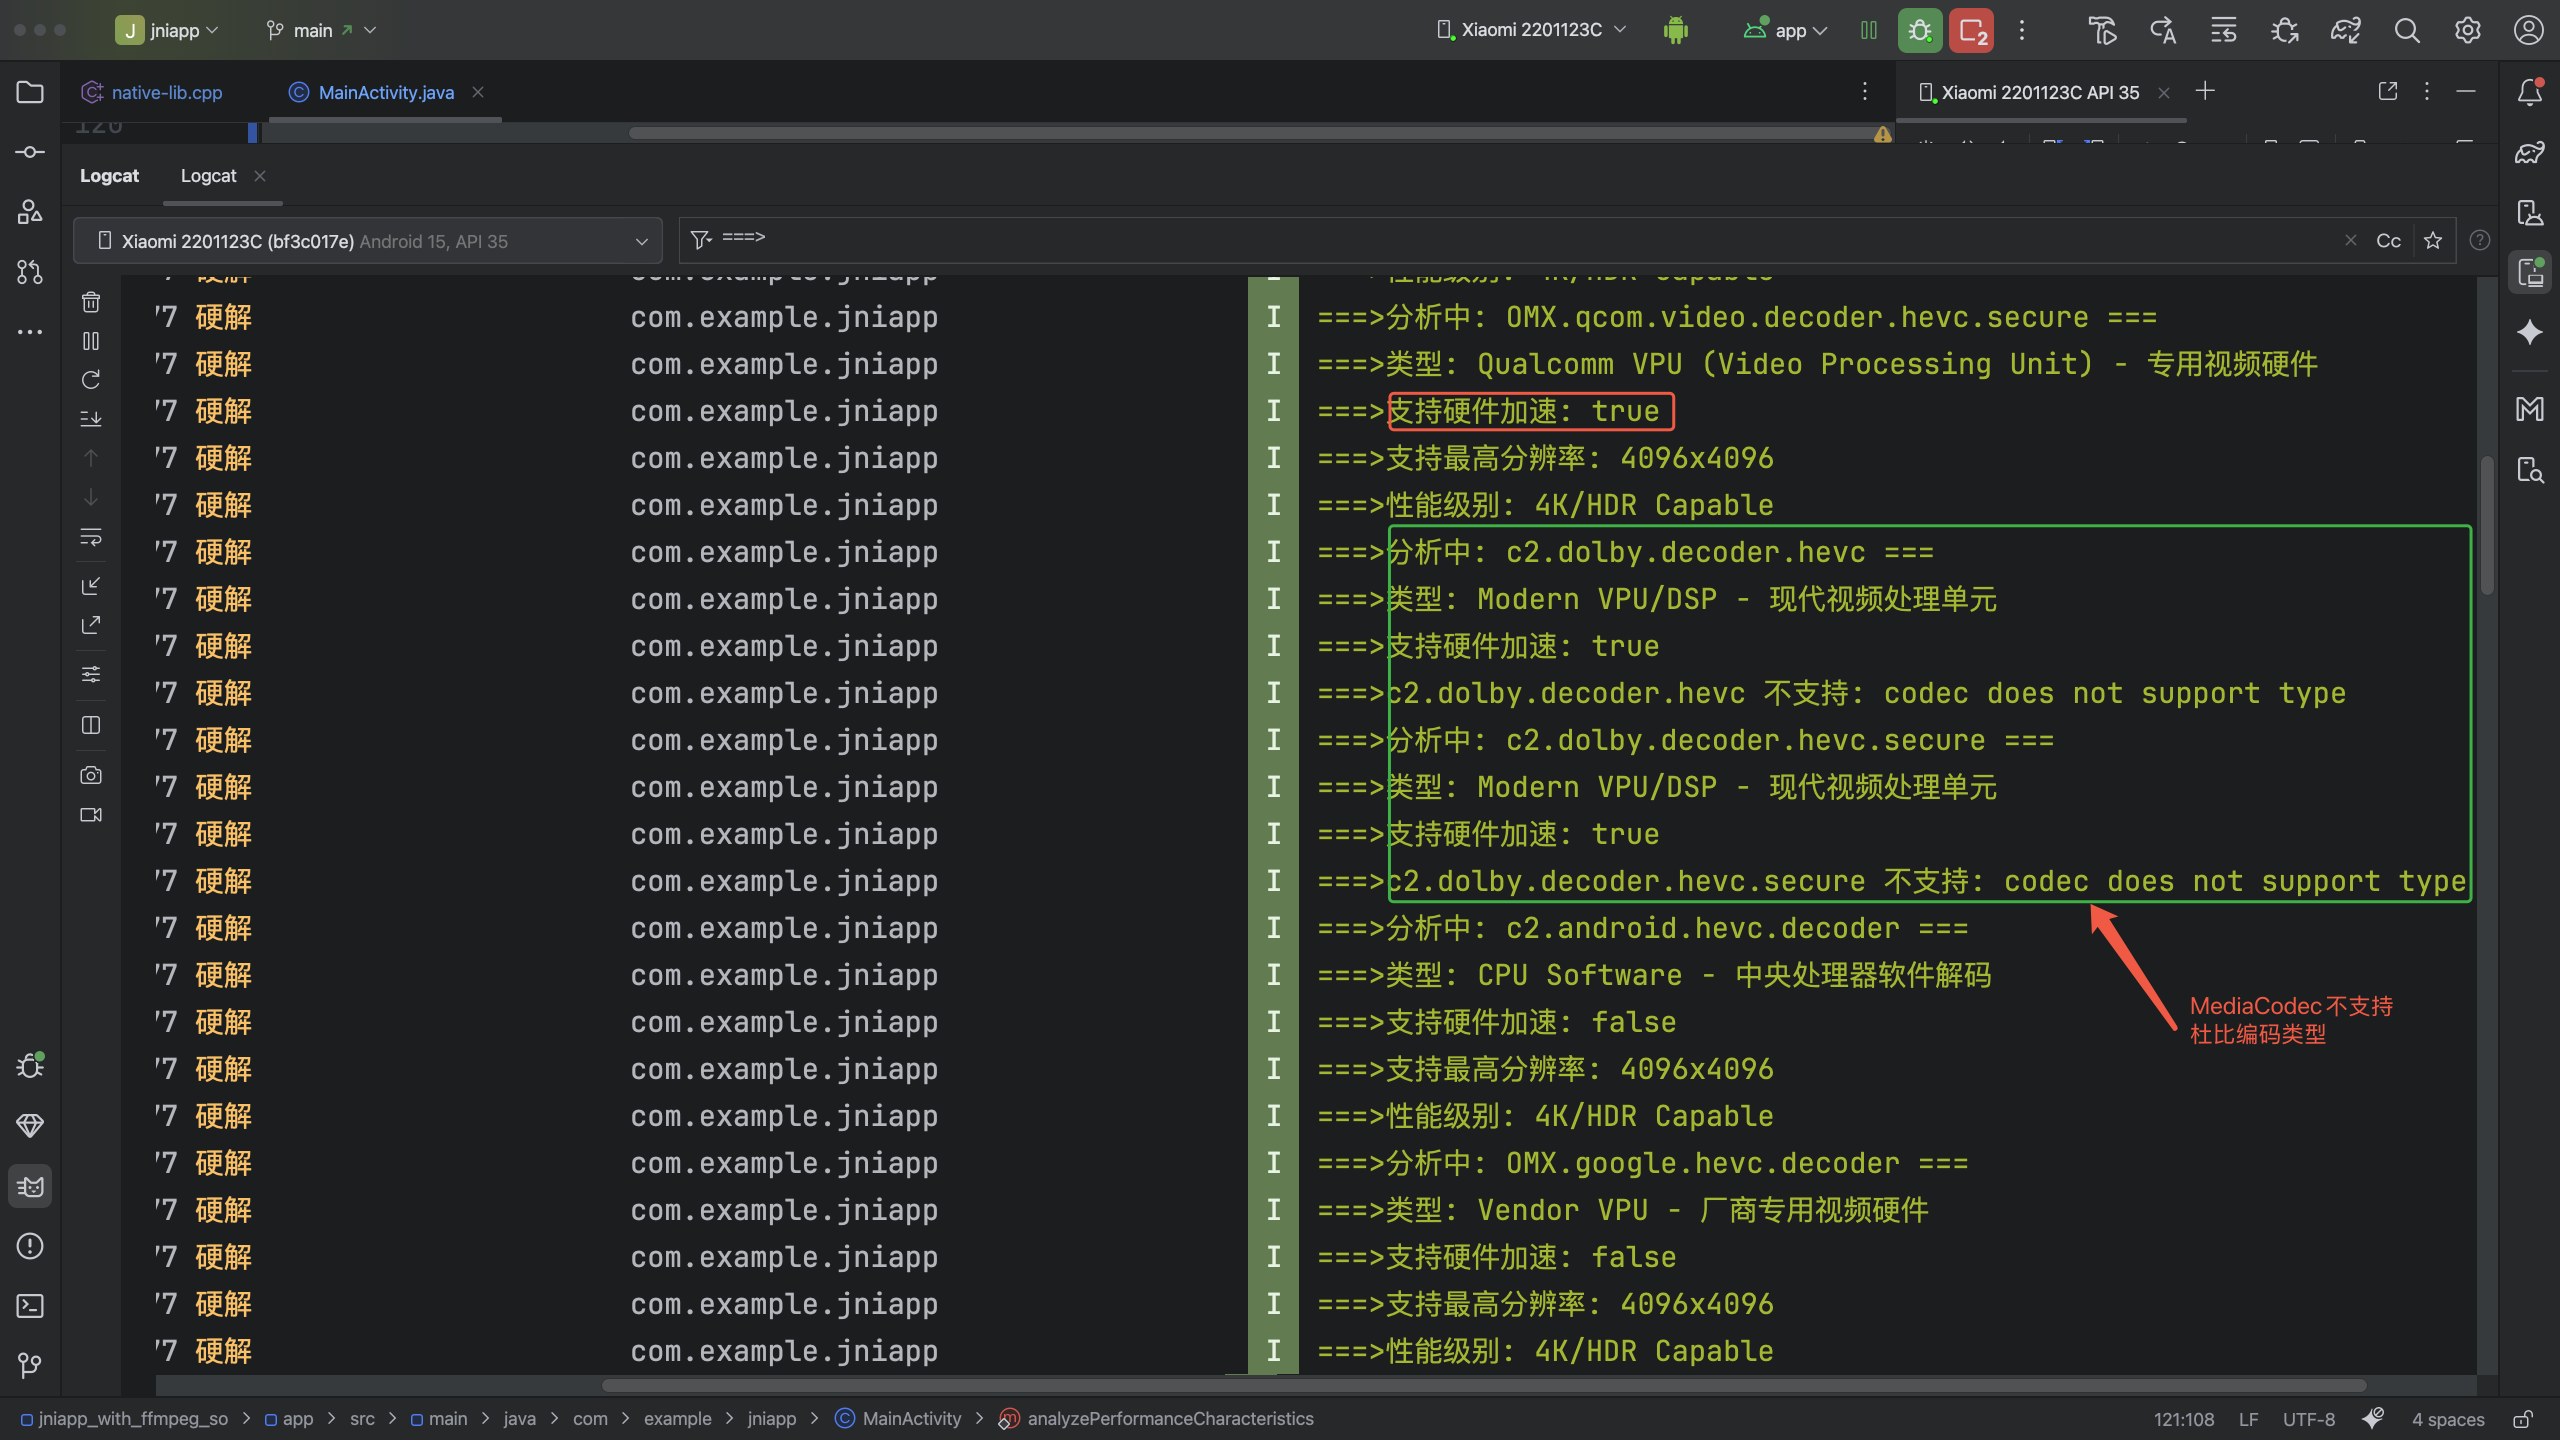Restart logcat with refresh icon
This screenshot has width=2560, height=1440.
coord(91,380)
